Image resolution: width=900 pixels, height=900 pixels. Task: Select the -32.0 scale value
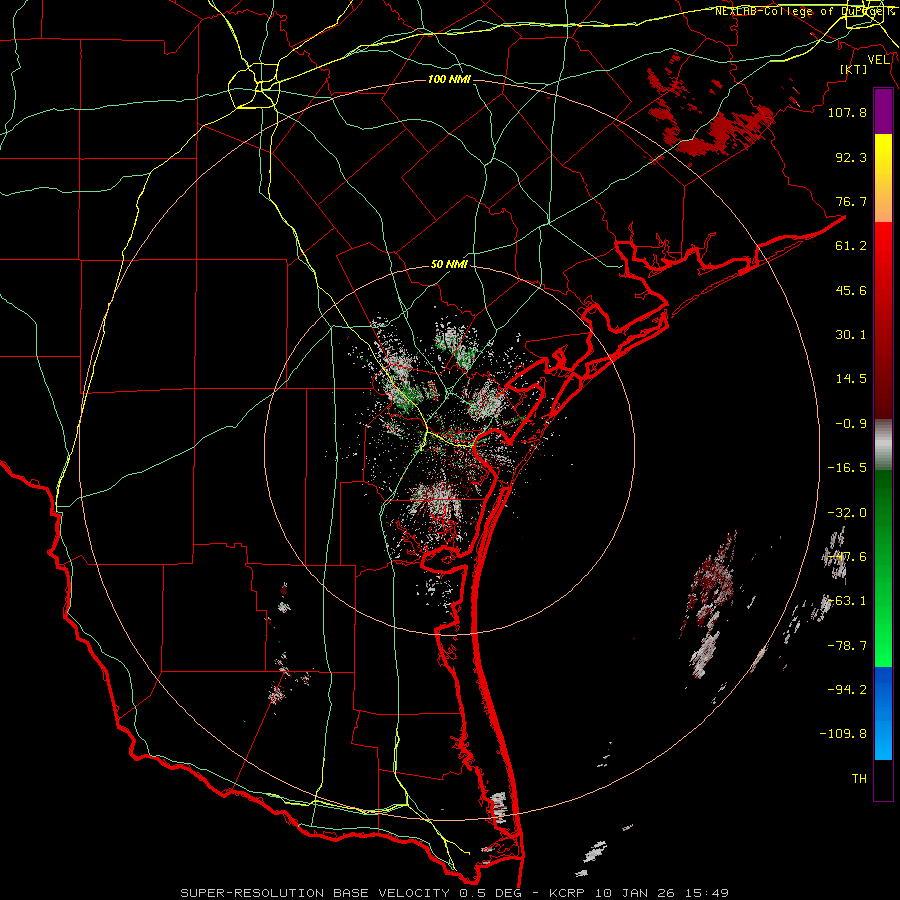847,513
